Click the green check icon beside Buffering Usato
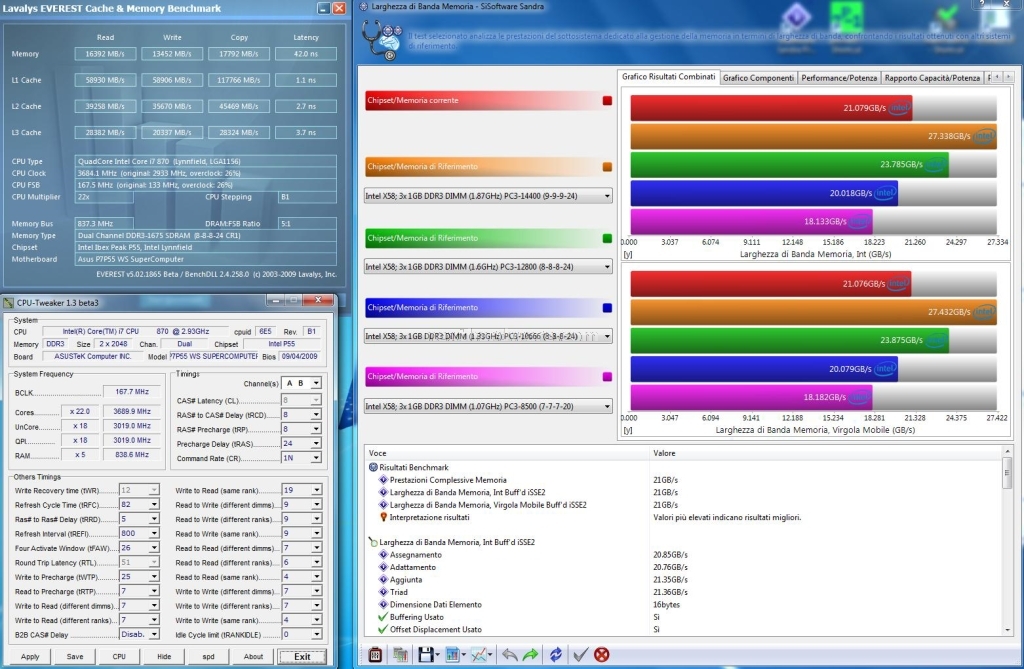Viewport: 1024px width, 669px height. pyautogui.click(x=383, y=617)
